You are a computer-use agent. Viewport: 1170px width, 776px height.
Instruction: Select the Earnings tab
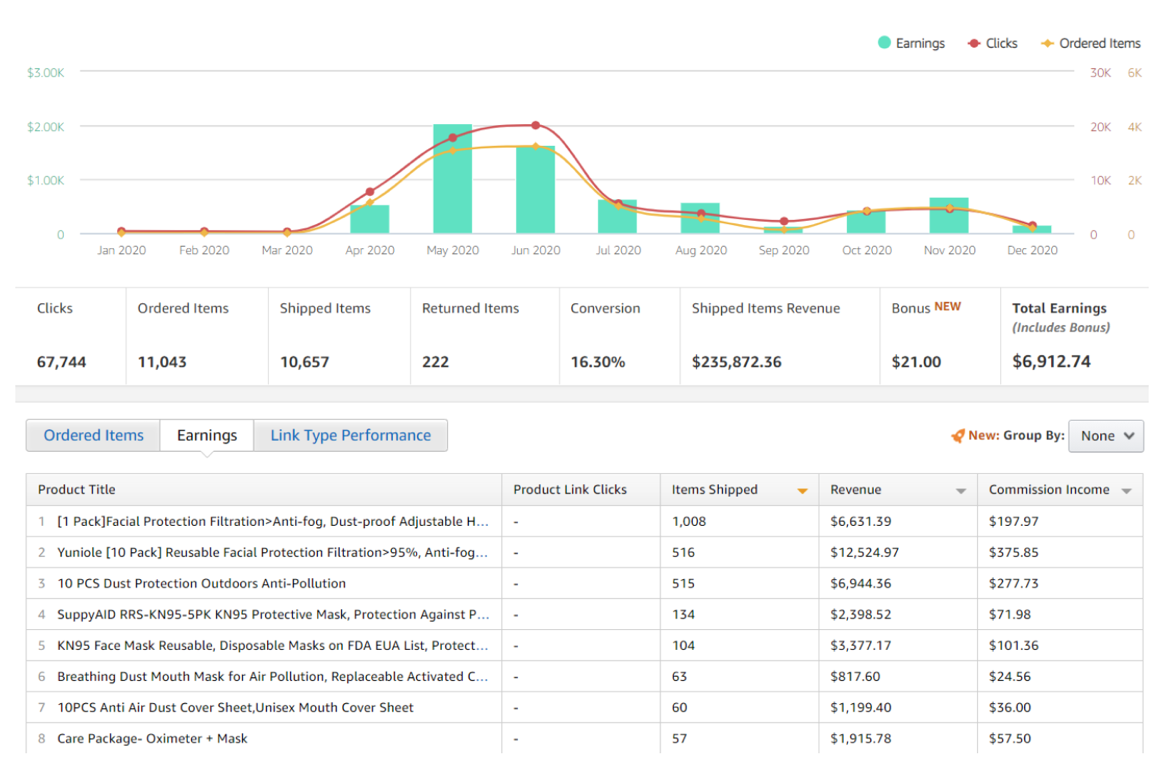pos(207,435)
